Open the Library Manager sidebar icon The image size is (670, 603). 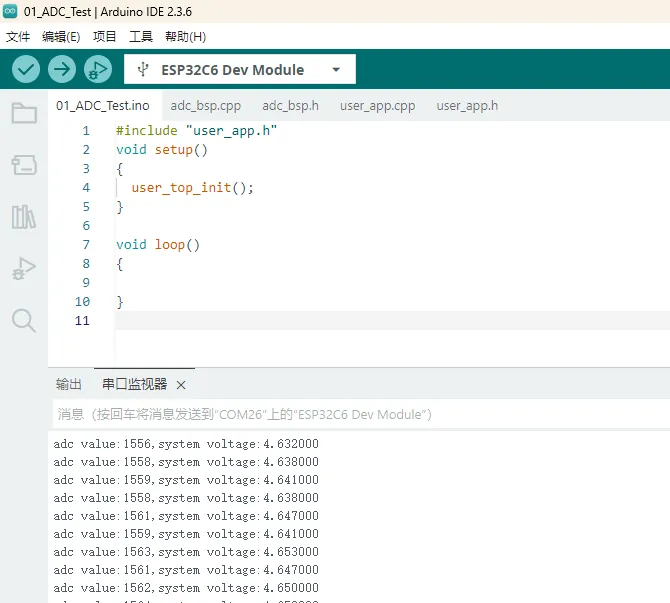24,216
